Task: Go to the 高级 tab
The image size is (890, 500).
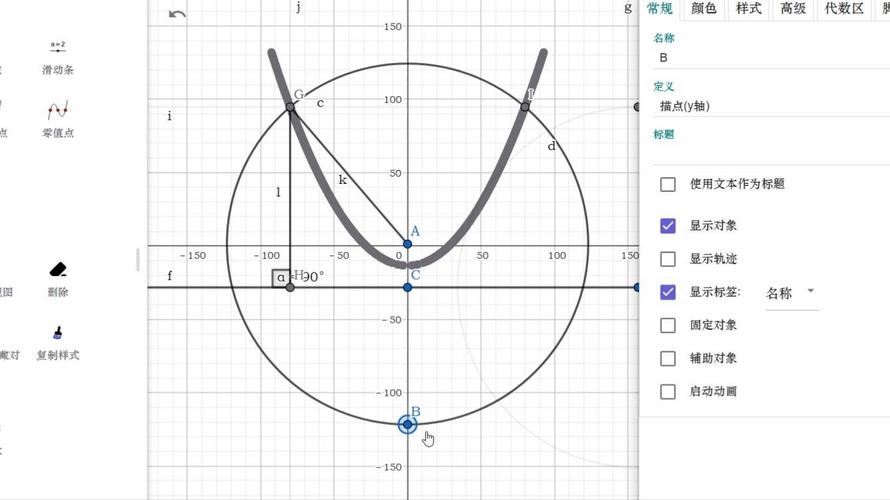Action: click(793, 9)
